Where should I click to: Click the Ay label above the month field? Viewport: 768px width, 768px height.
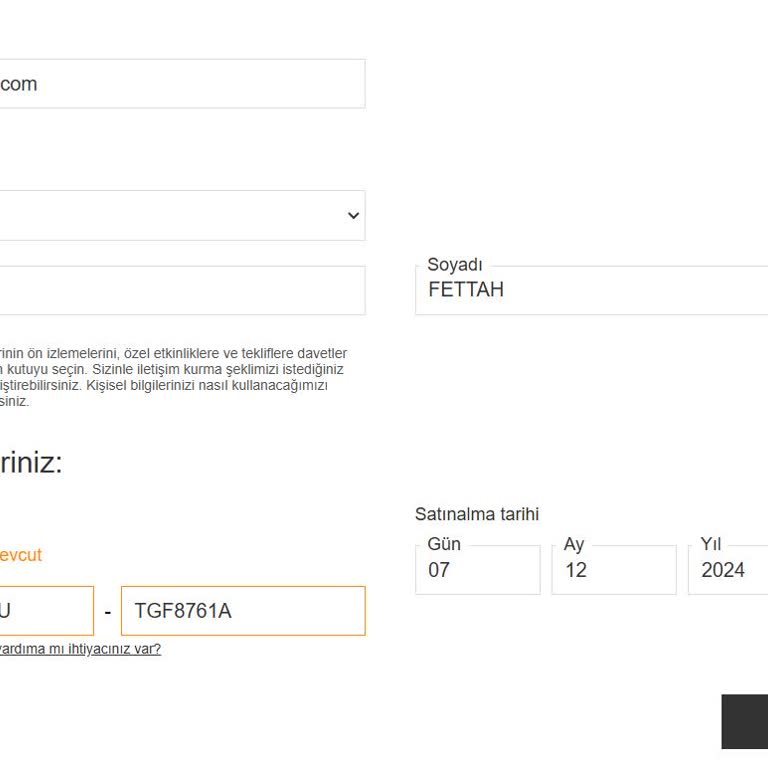[x=574, y=544]
